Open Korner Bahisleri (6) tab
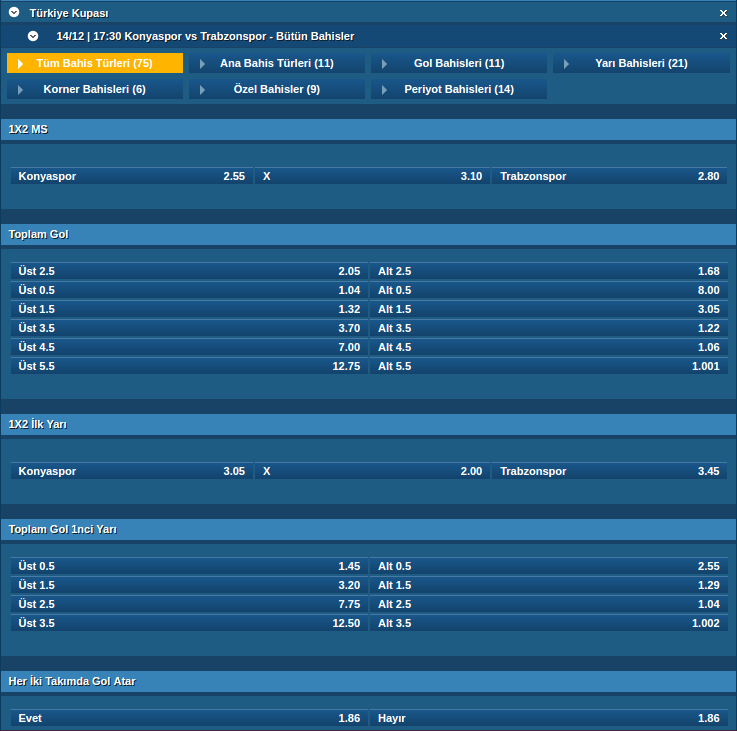 [x=95, y=89]
